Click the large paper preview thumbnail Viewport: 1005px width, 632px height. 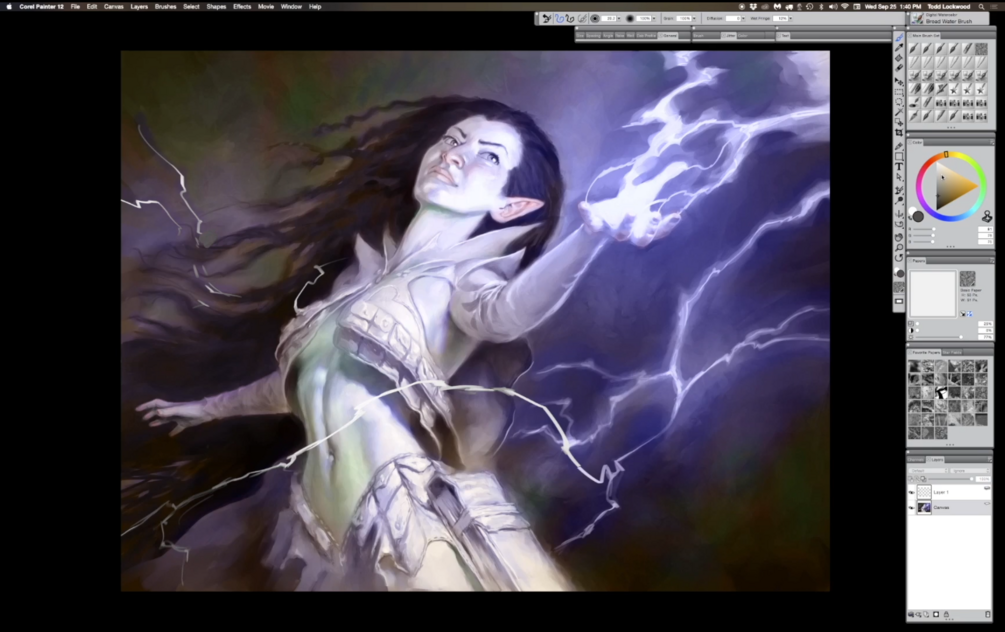(x=933, y=294)
